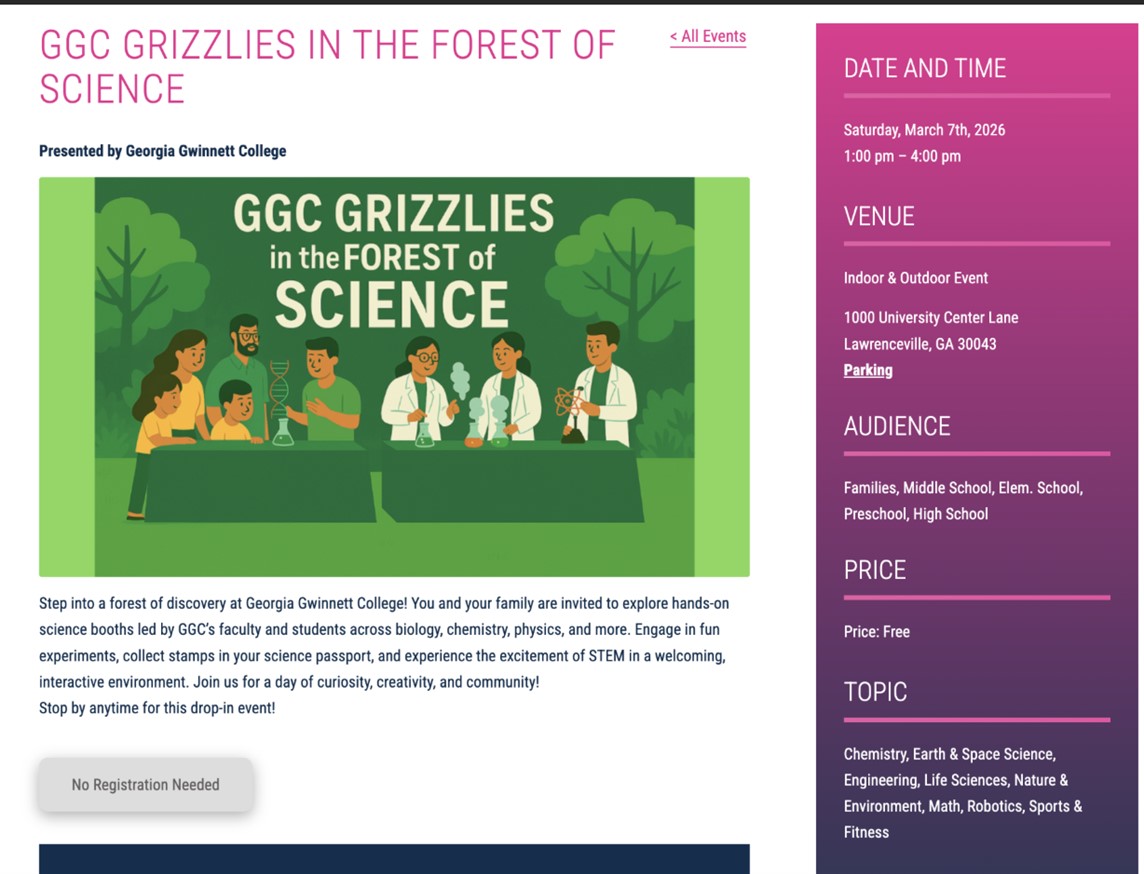The image size is (1144, 874).
Task: Click the 'Price: Free' text
Action: coord(876,632)
